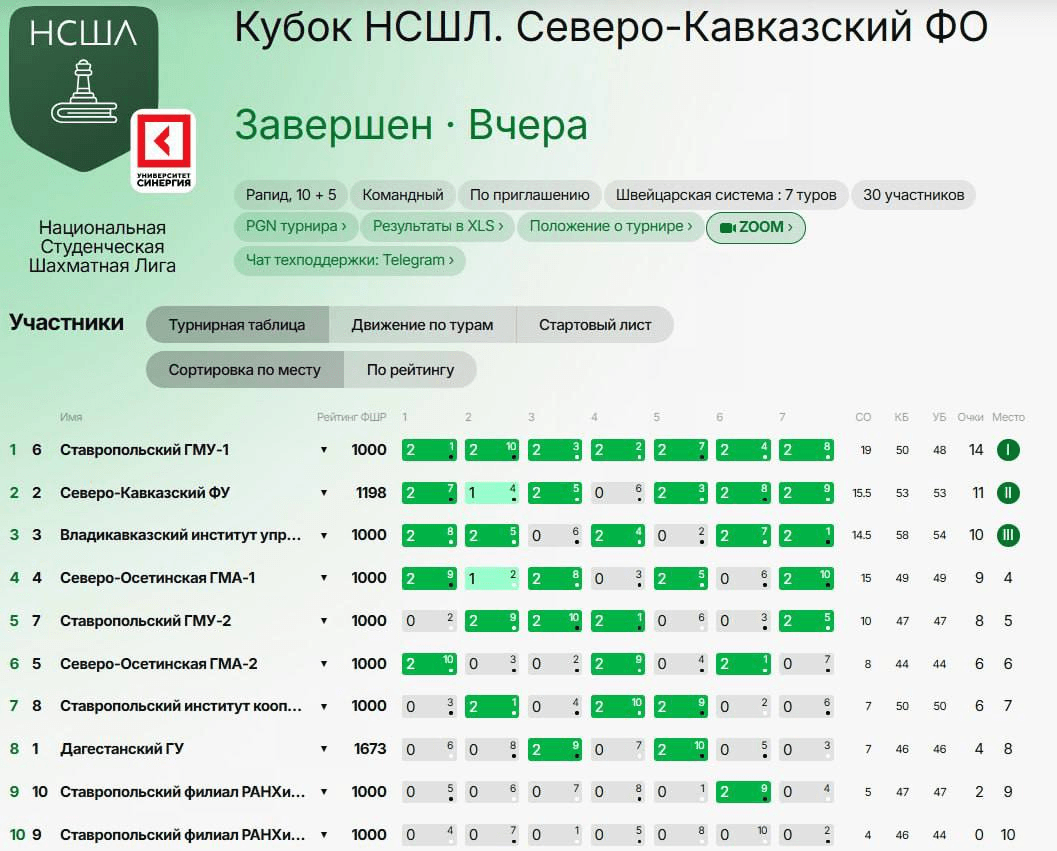Viewport: 1057px width, 851px height.
Task: Expand Ставропольский ГМУ-1 row details
Action: (x=324, y=450)
